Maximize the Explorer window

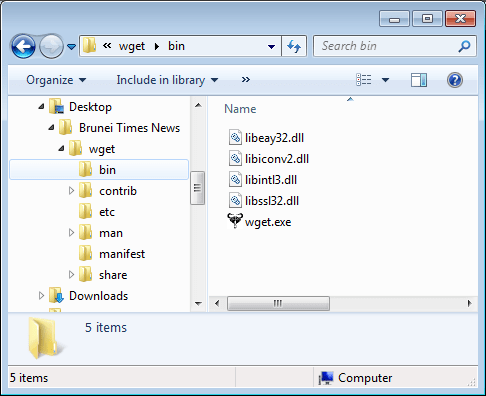coord(427,19)
